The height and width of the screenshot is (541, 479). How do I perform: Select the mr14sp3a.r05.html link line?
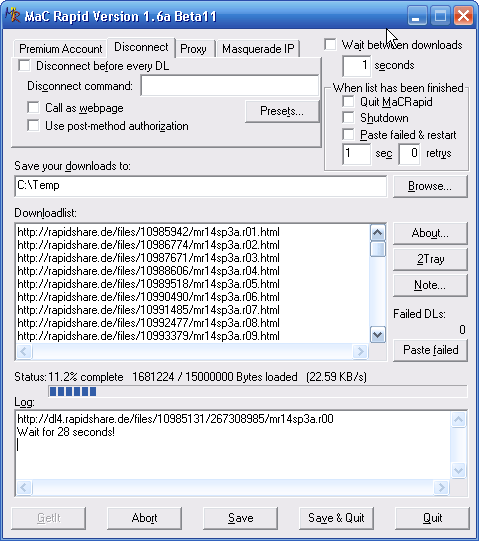point(148,284)
